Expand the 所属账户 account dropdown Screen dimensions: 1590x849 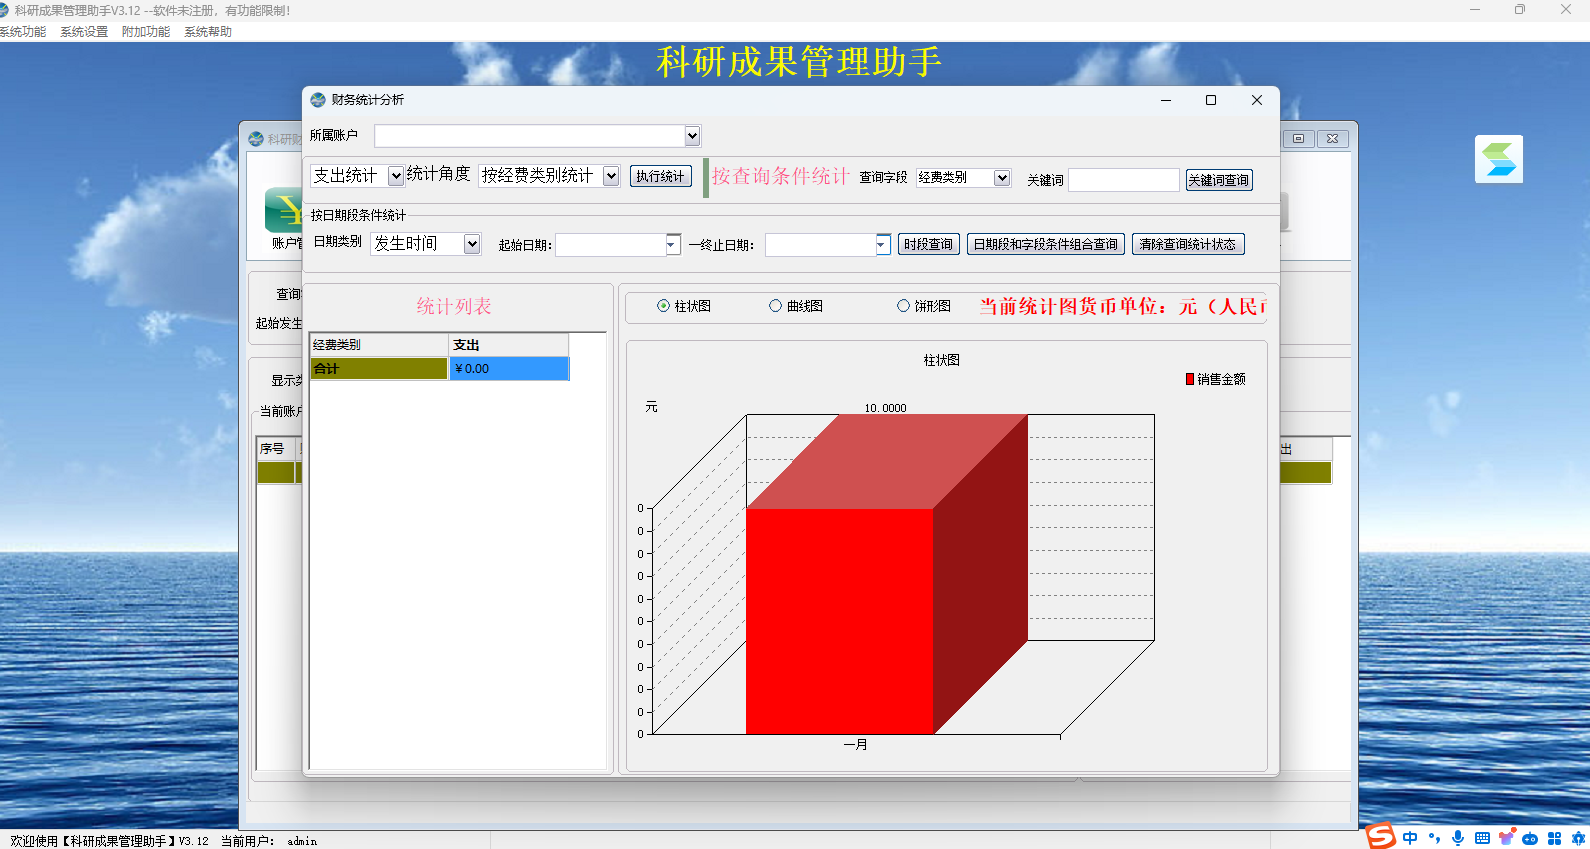pyautogui.click(x=692, y=135)
